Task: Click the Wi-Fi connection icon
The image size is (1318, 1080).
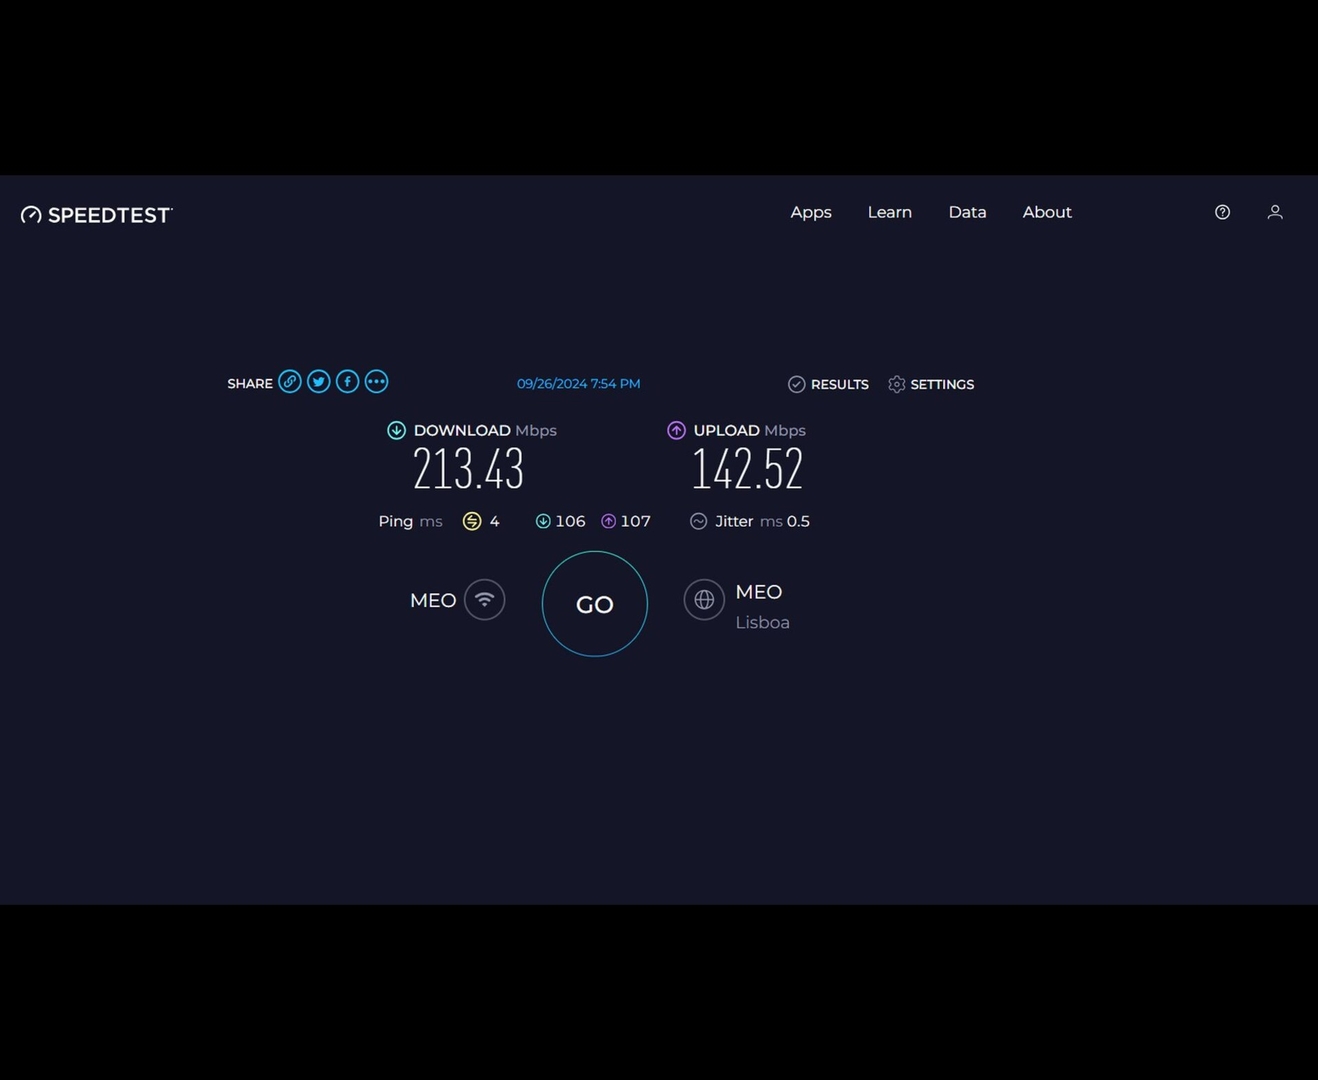Action: (485, 600)
